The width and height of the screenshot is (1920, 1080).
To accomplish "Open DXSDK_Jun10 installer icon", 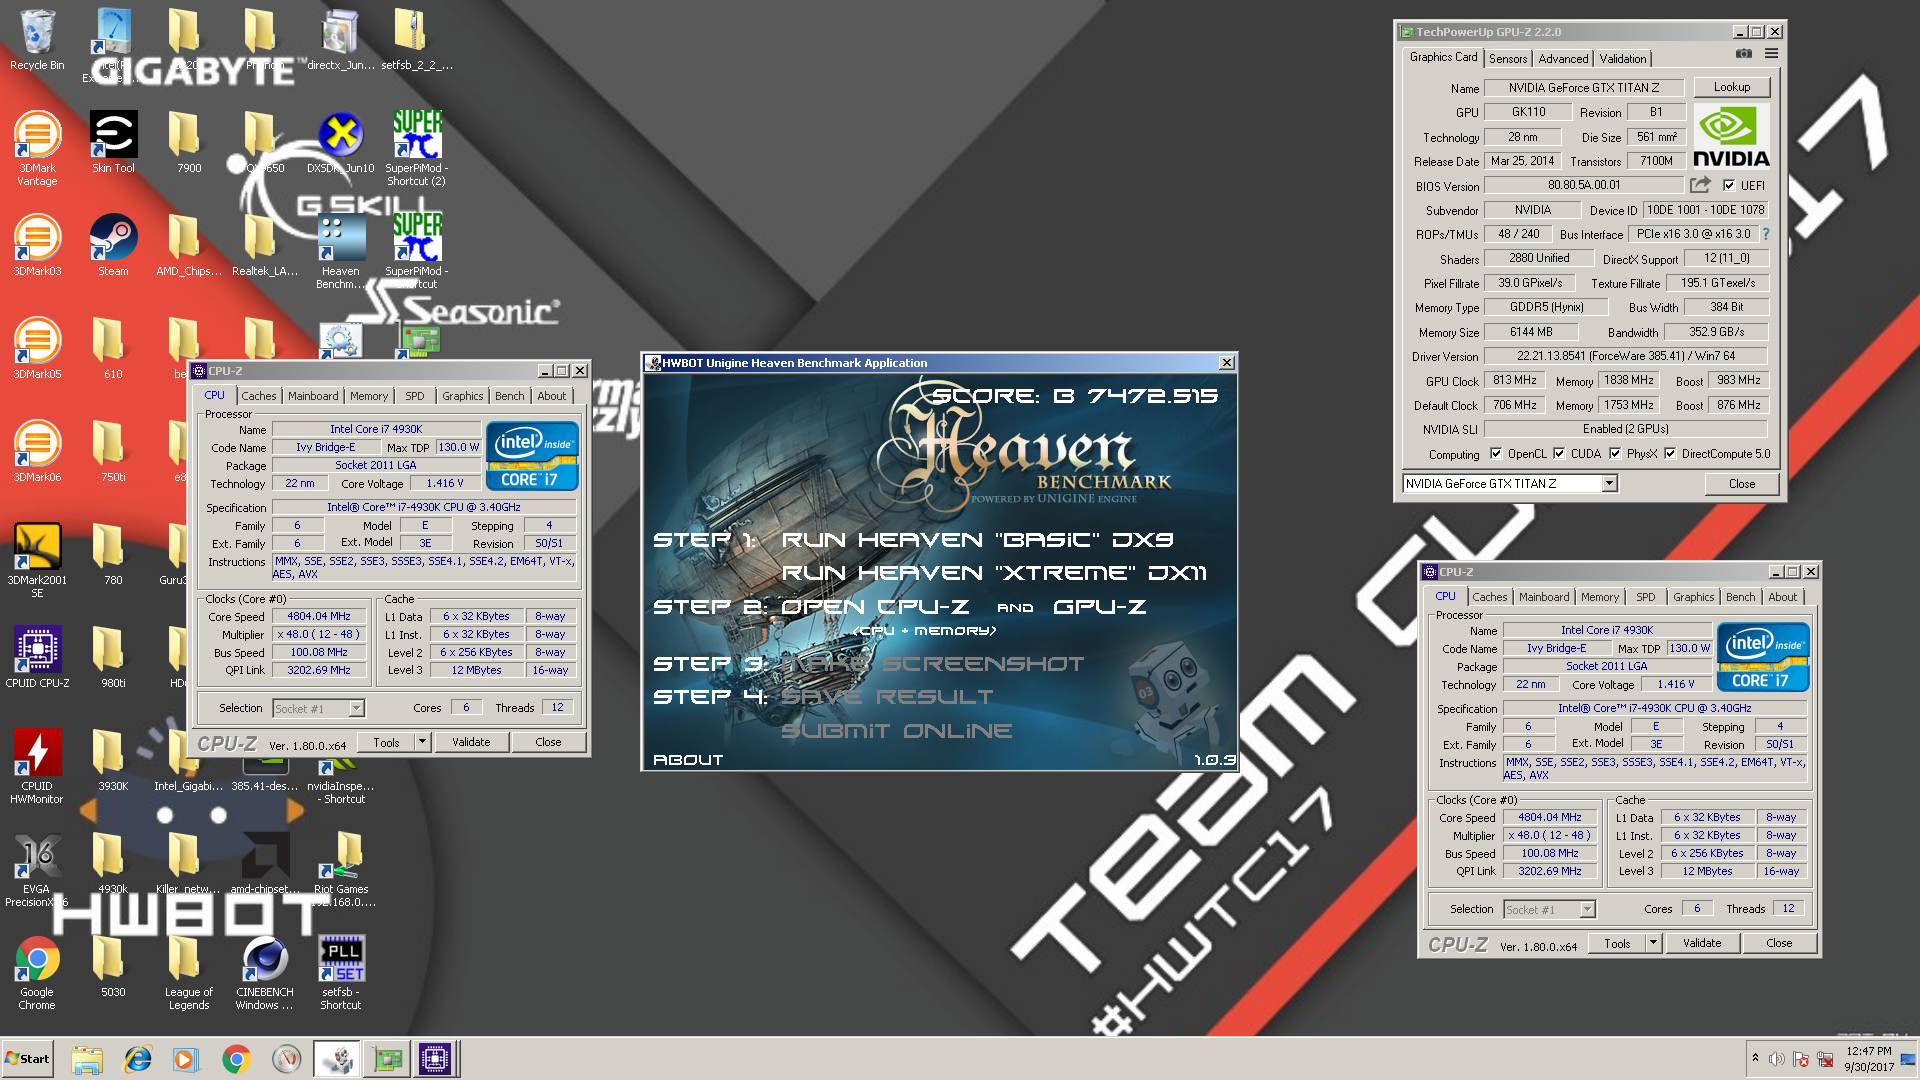I will [x=341, y=142].
